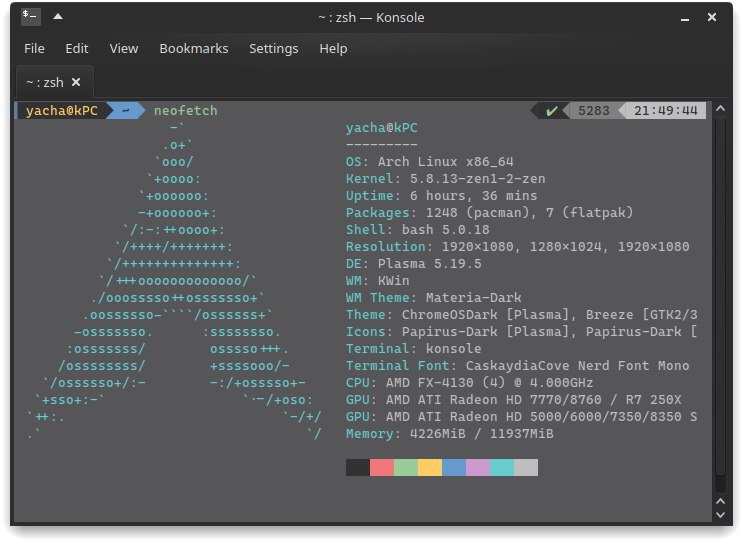Click the 'Icons: Papirus-Dark [Plasma]' line
Image resolution: width=743 pixels, height=540 pixels.
click(x=522, y=332)
